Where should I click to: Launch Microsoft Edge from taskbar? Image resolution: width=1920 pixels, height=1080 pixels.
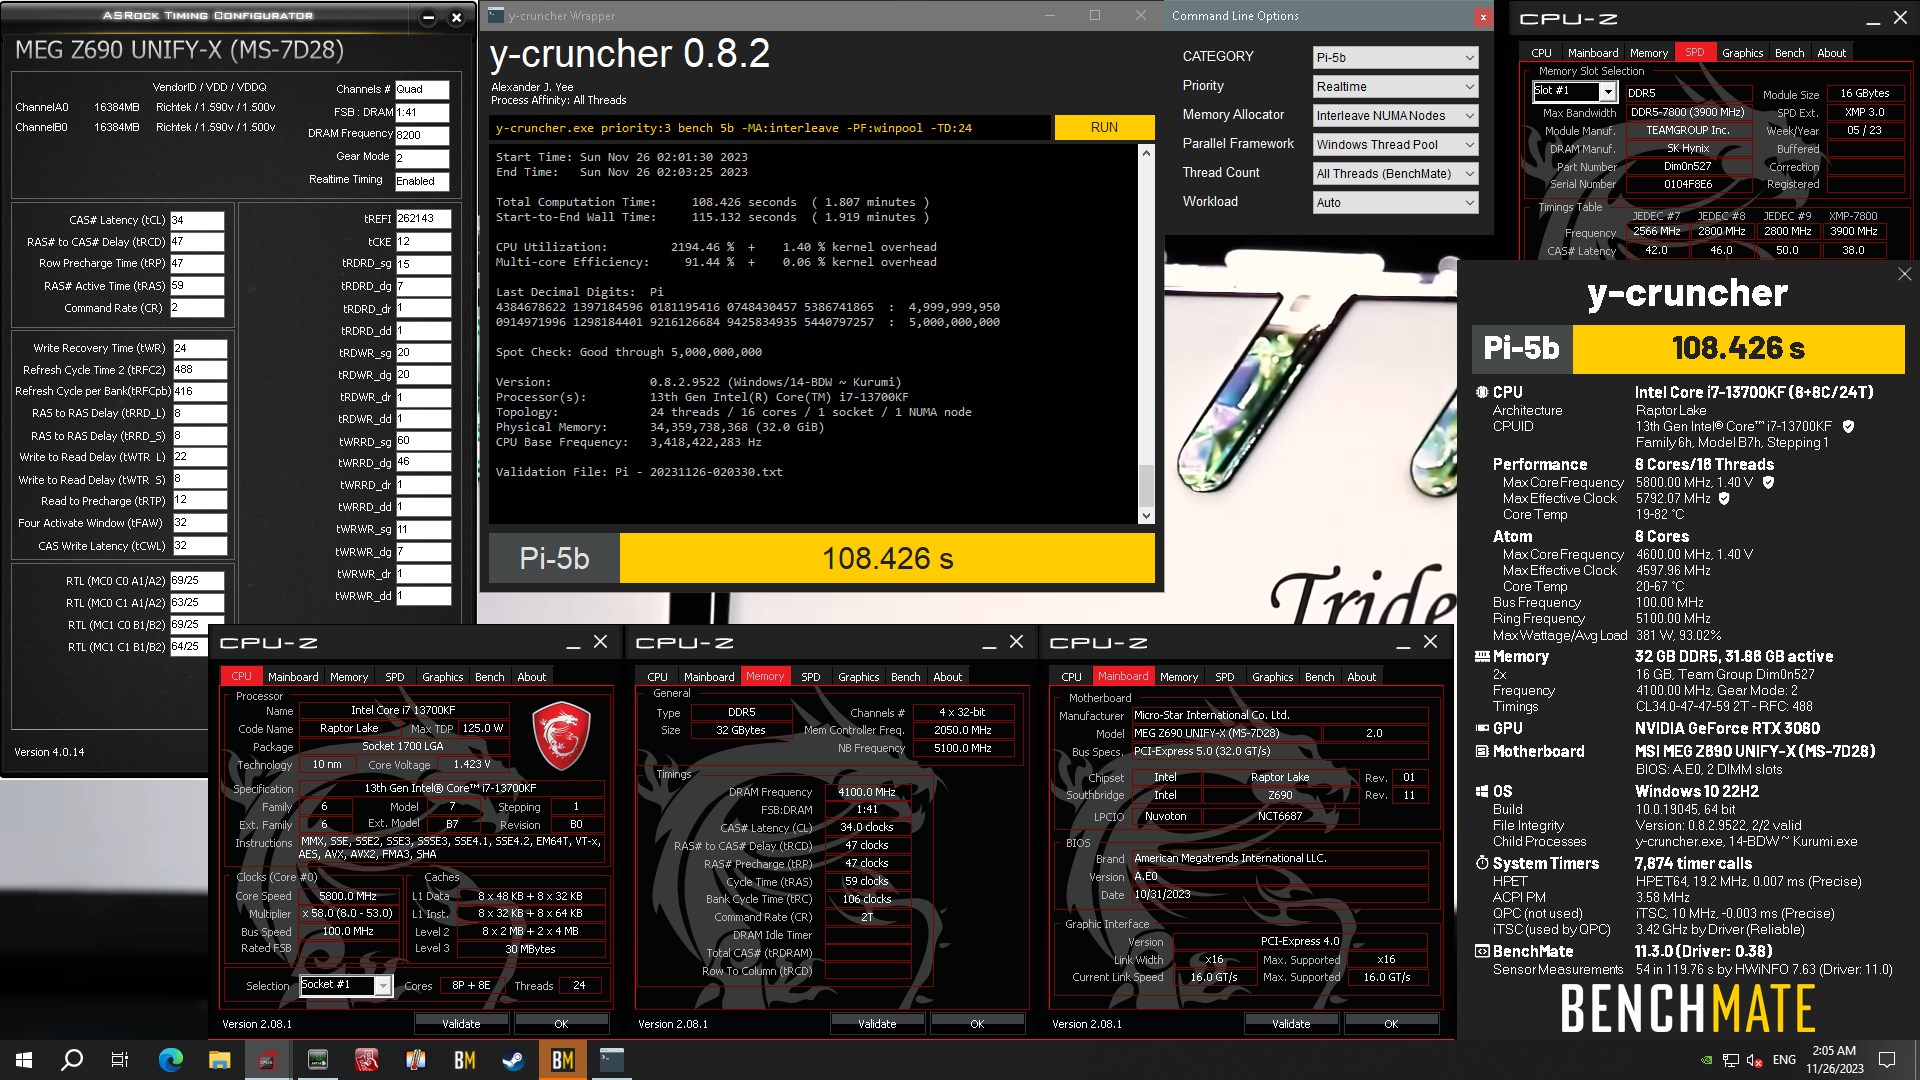(171, 1060)
